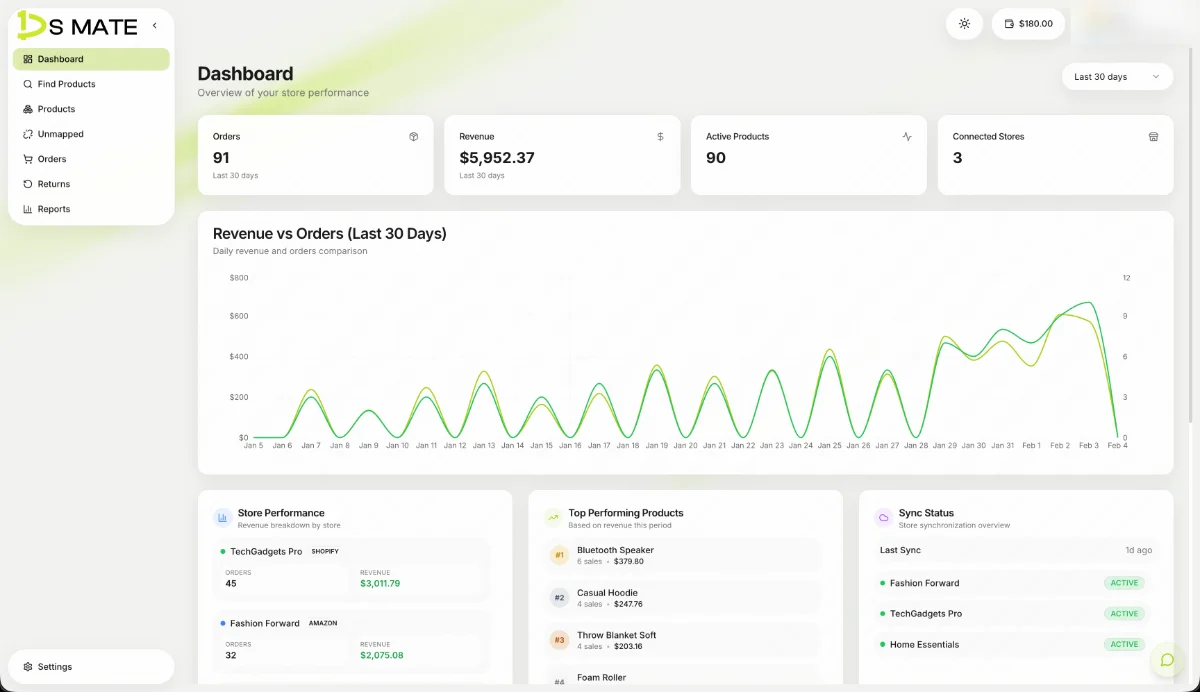Open the Reports sidebar item
1200x692 pixels.
pos(91,209)
